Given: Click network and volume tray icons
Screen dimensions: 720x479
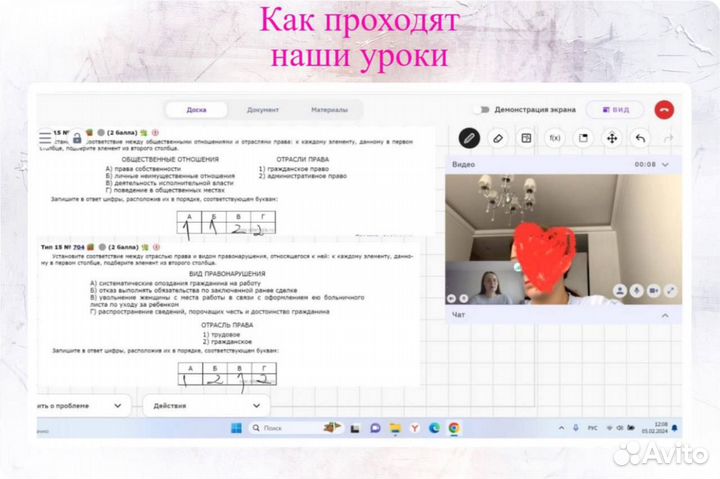Looking at the screenshot, I should click(620, 428).
